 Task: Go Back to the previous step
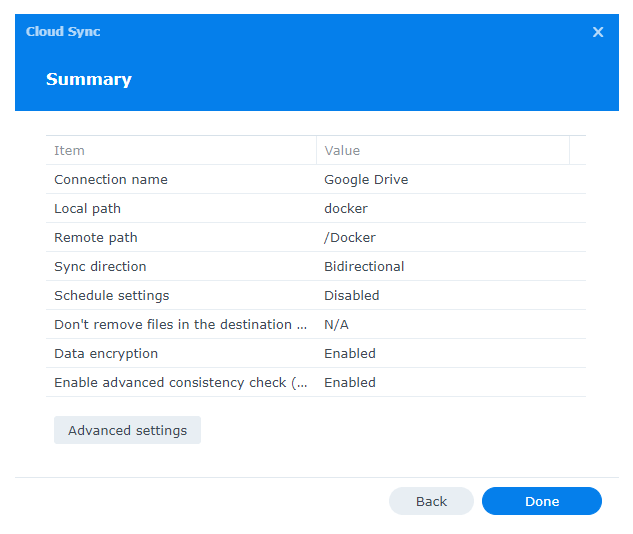pyautogui.click(x=431, y=501)
